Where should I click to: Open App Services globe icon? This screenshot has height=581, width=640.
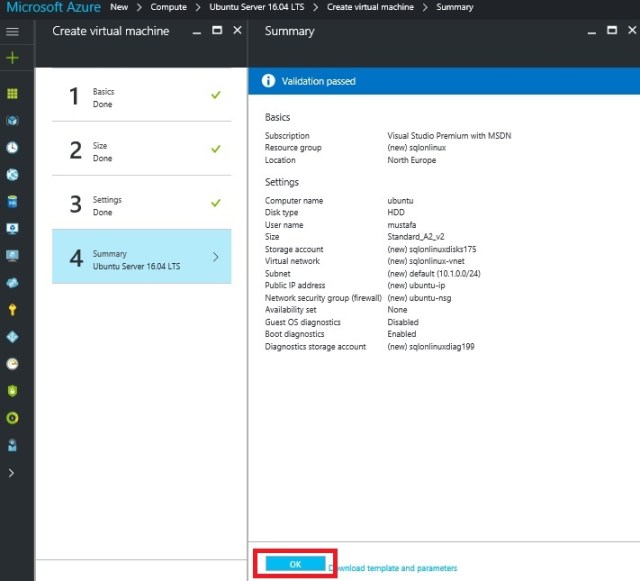(12, 175)
